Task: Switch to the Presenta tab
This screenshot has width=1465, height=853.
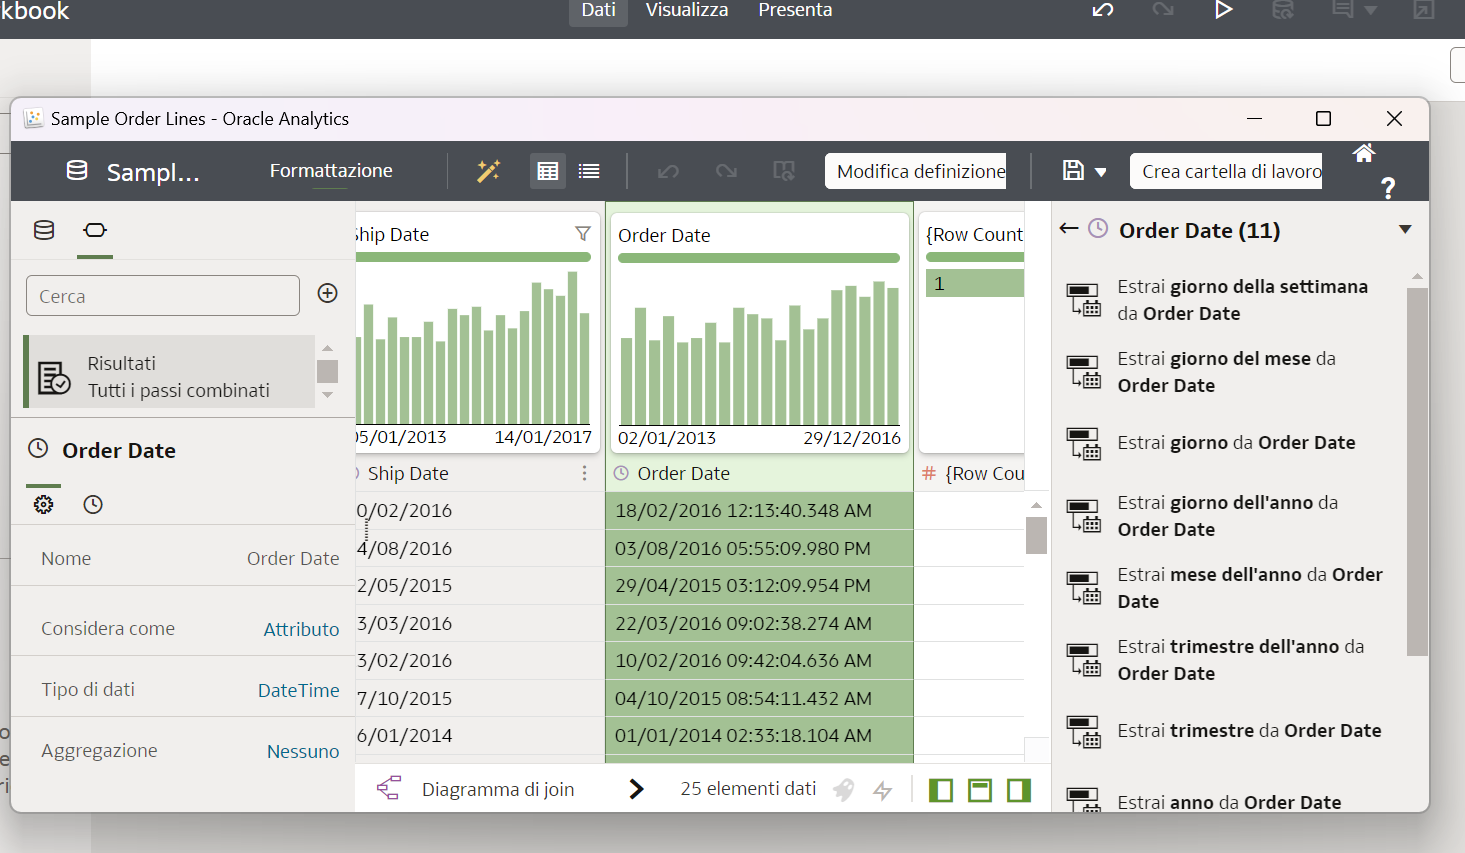Action: pos(795,11)
